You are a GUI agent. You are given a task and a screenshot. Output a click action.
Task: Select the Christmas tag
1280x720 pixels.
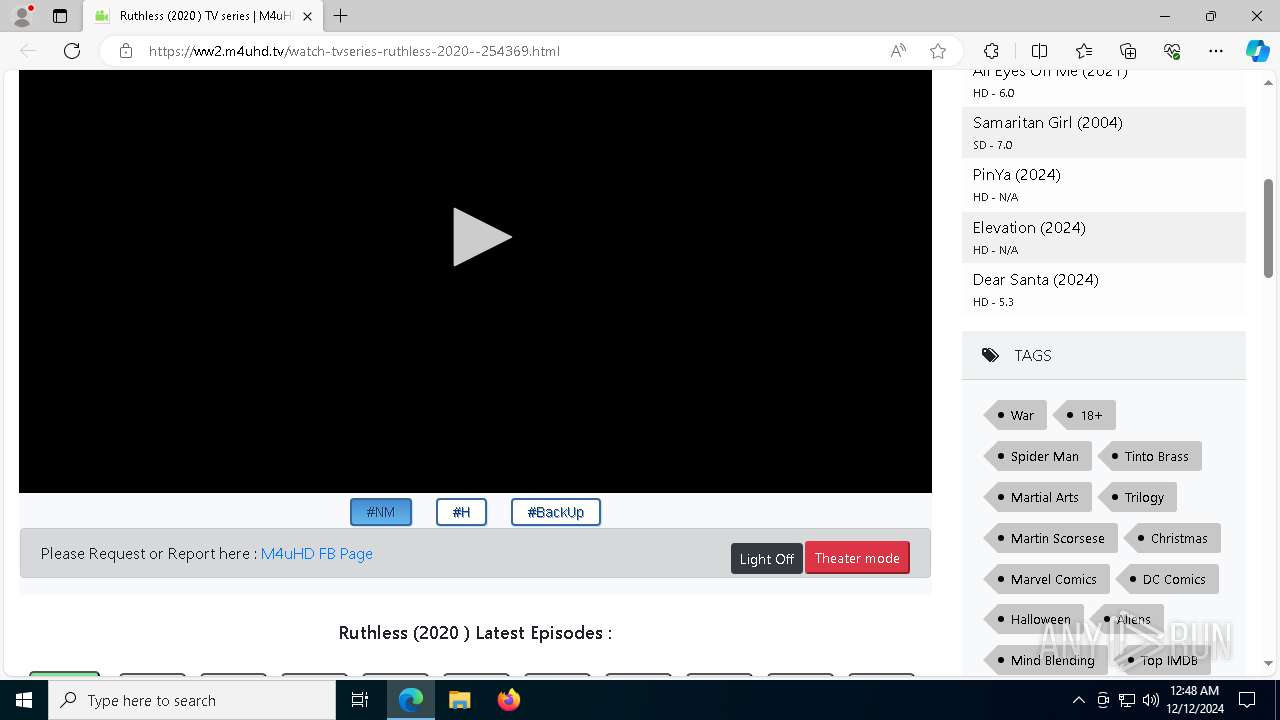click(1173, 538)
